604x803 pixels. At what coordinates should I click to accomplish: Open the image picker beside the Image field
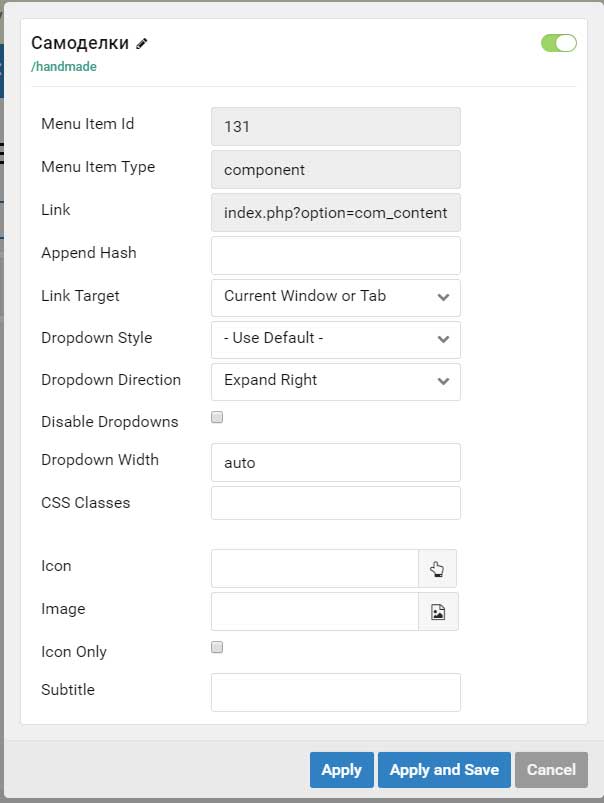tap(438, 611)
